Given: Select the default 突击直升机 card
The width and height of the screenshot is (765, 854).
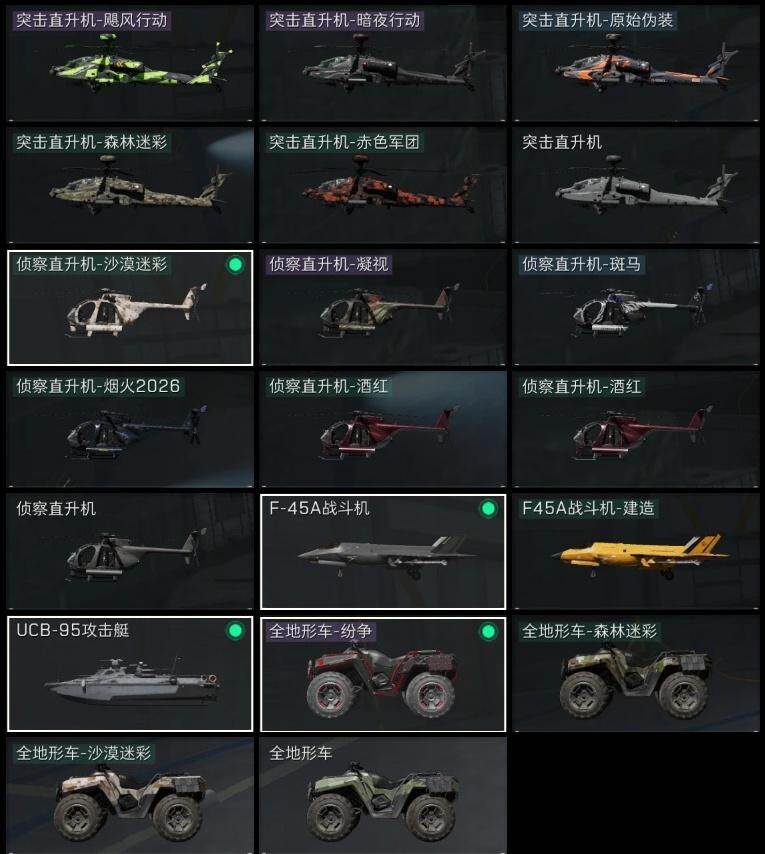Looking at the screenshot, I should pyautogui.click(x=636, y=186).
